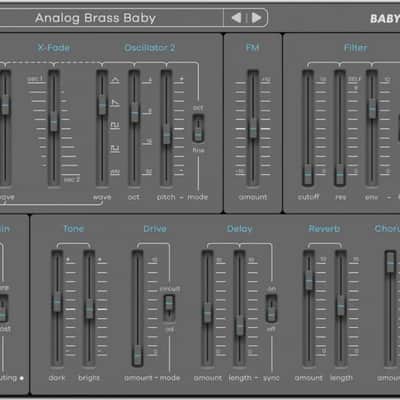
Task: Click the Oscillator 2 pitch slider handle
Action: (x=167, y=134)
